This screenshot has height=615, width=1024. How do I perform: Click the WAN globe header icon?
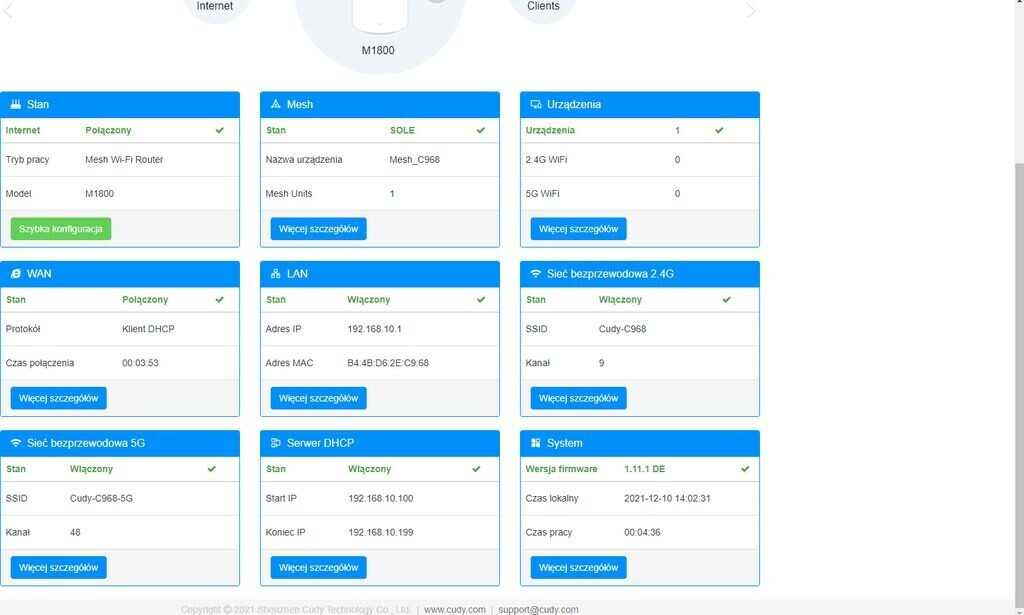(16, 274)
